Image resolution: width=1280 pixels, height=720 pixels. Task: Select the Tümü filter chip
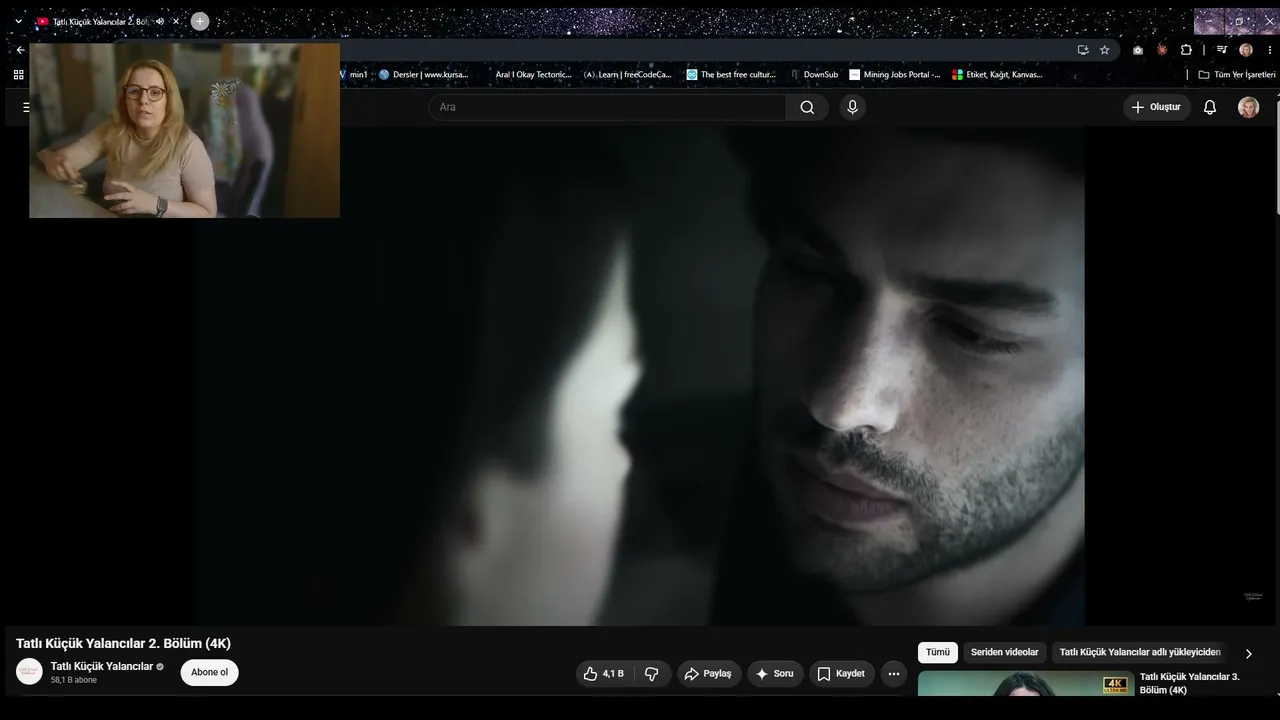pyautogui.click(x=938, y=652)
